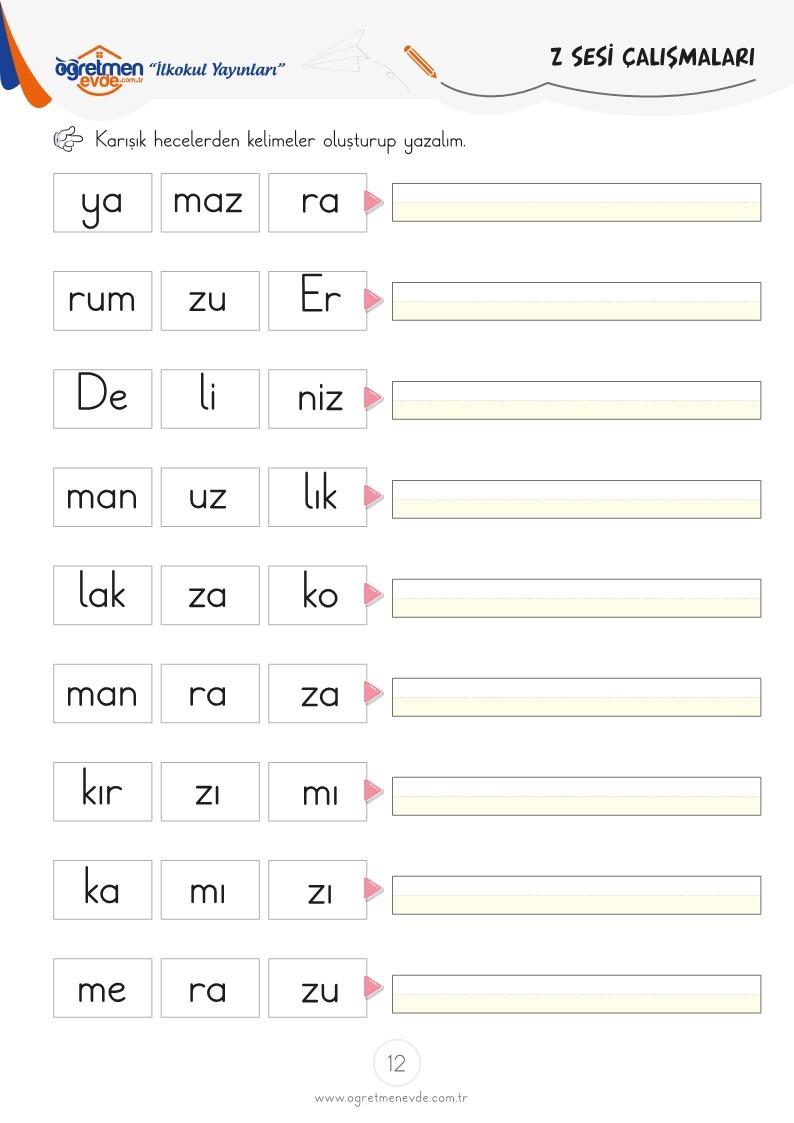Click the pink arrow after syllable 'ra'
The width and height of the screenshot is (794, 1123).
pos(374,202)
